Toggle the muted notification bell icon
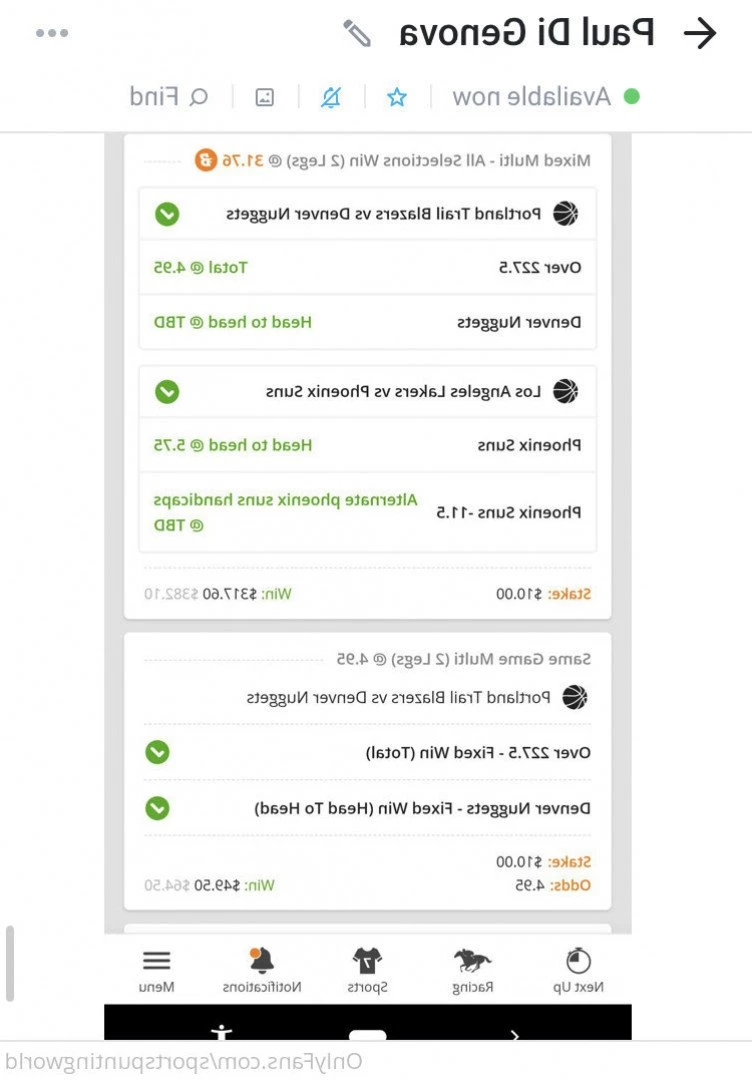This screenshot has width=752, height=1080. point(331,97)
